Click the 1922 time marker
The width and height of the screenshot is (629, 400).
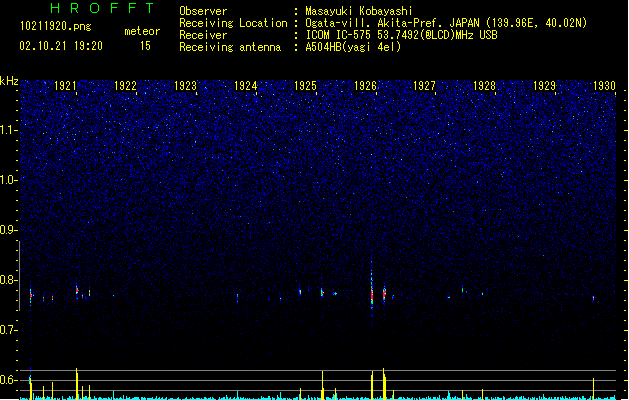125,86
